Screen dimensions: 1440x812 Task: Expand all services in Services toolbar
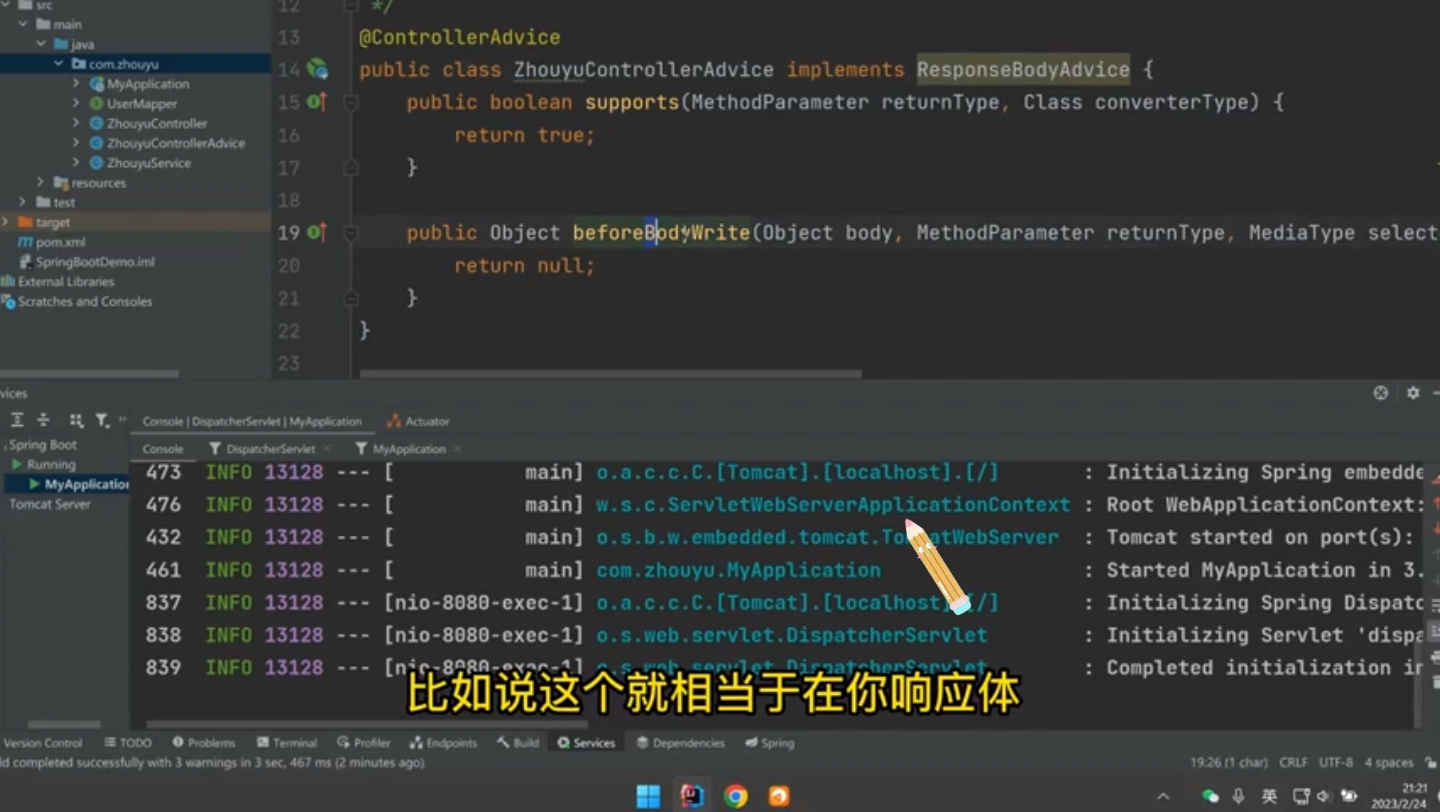(17, 420)
